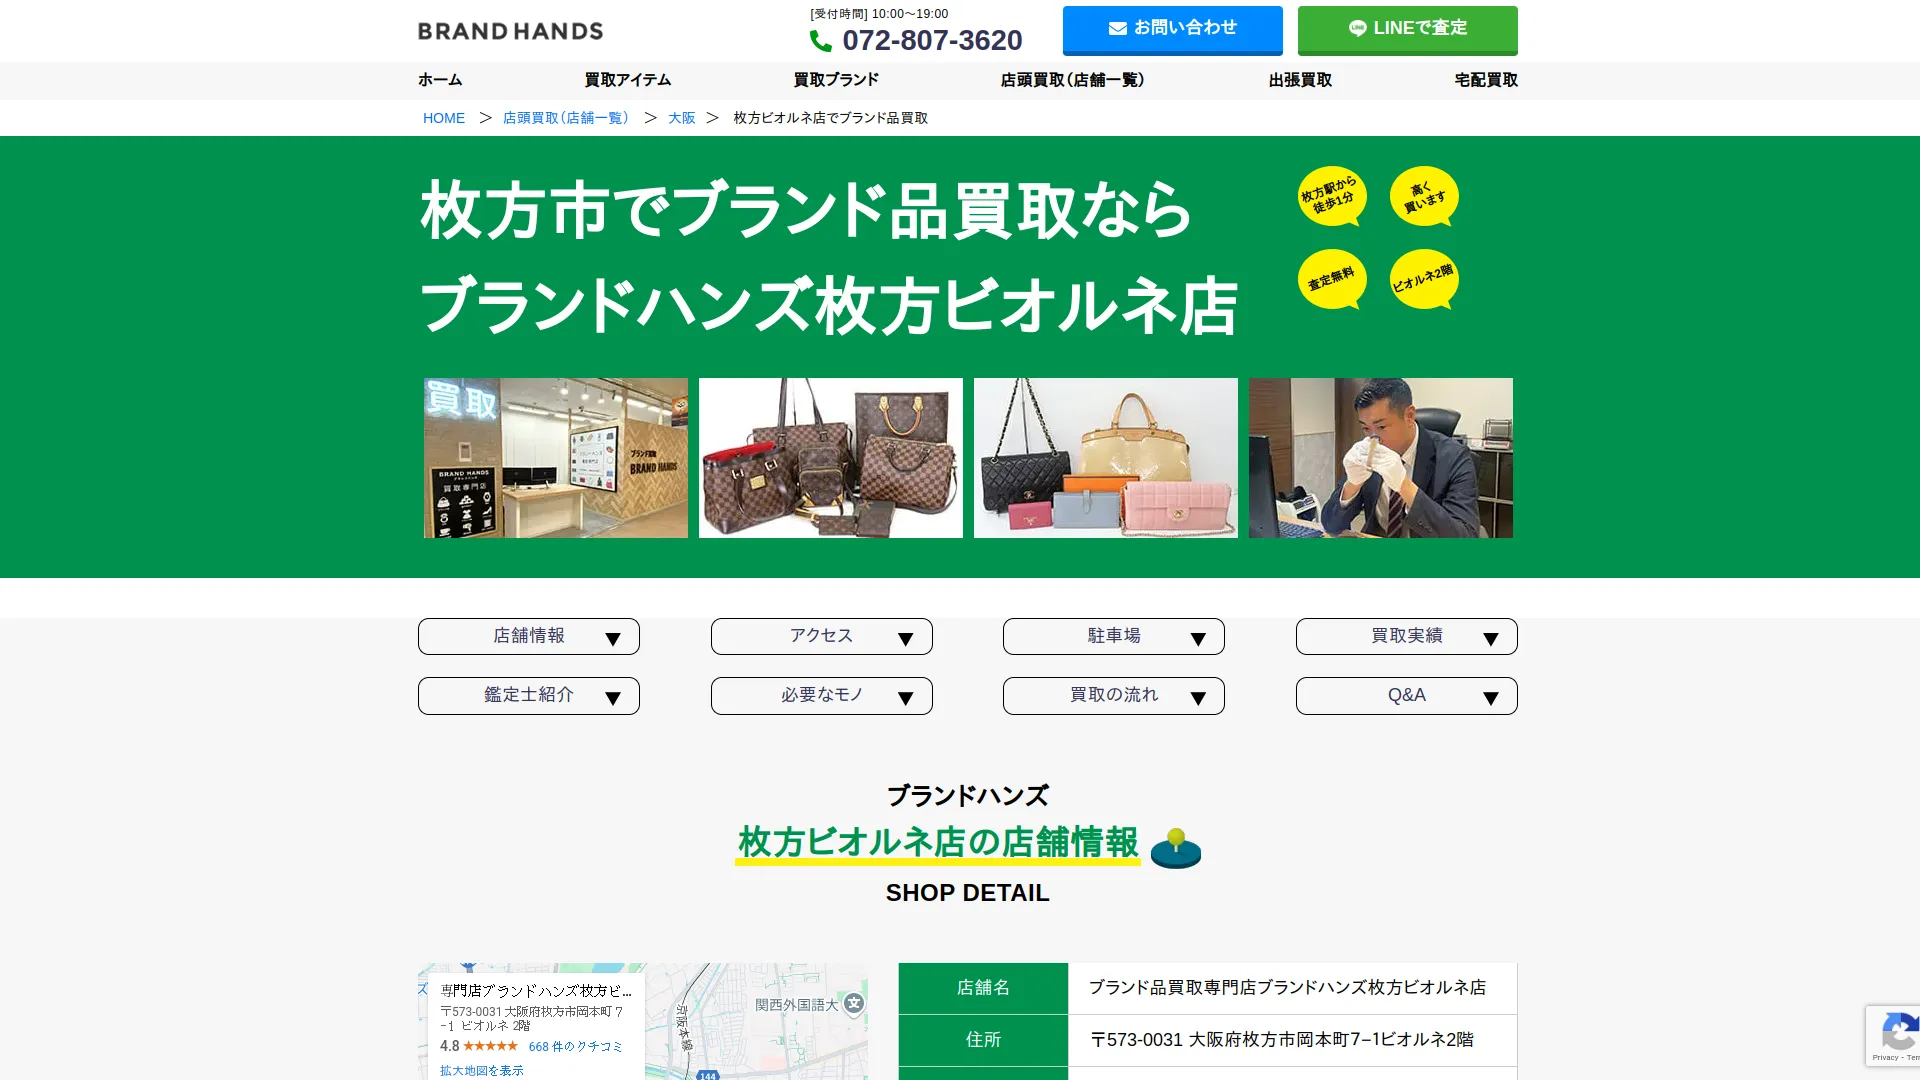Click the reCAPTCHA badge icon
1920x1080 pixels.
(x=1899, y=1031)
